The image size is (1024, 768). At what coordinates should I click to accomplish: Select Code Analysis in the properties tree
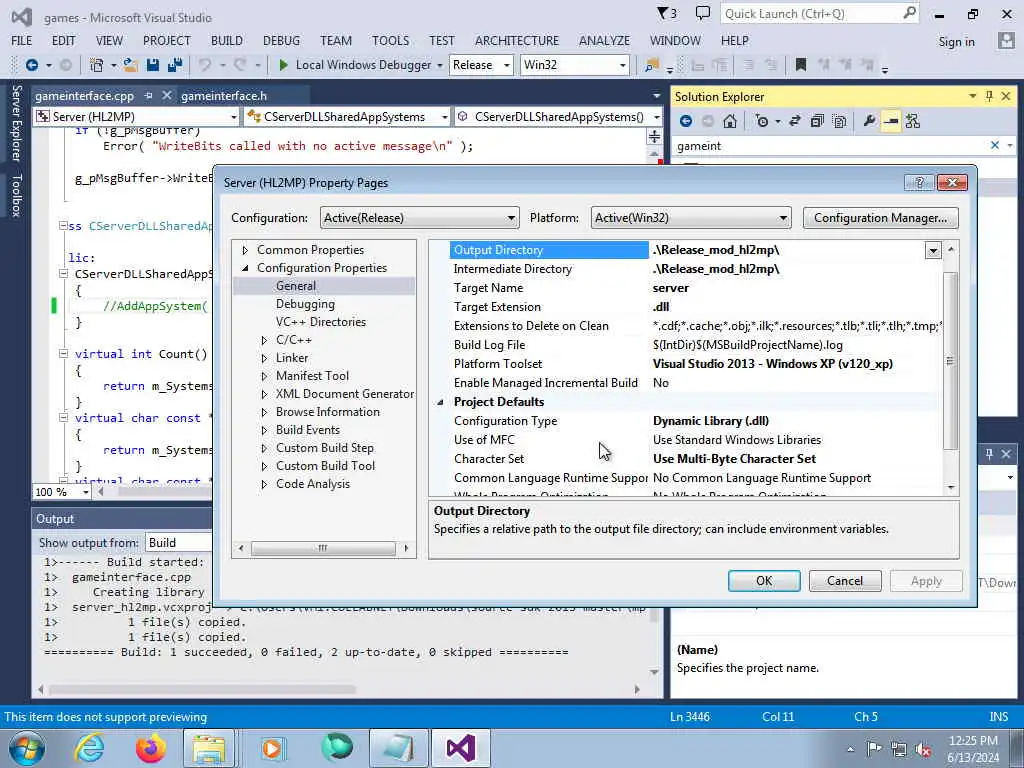(x=313, y=484)
